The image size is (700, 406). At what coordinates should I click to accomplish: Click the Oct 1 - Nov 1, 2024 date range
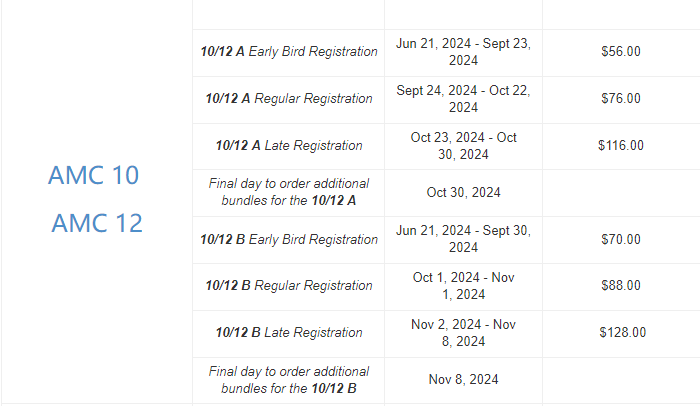click(x=463, y=286)
